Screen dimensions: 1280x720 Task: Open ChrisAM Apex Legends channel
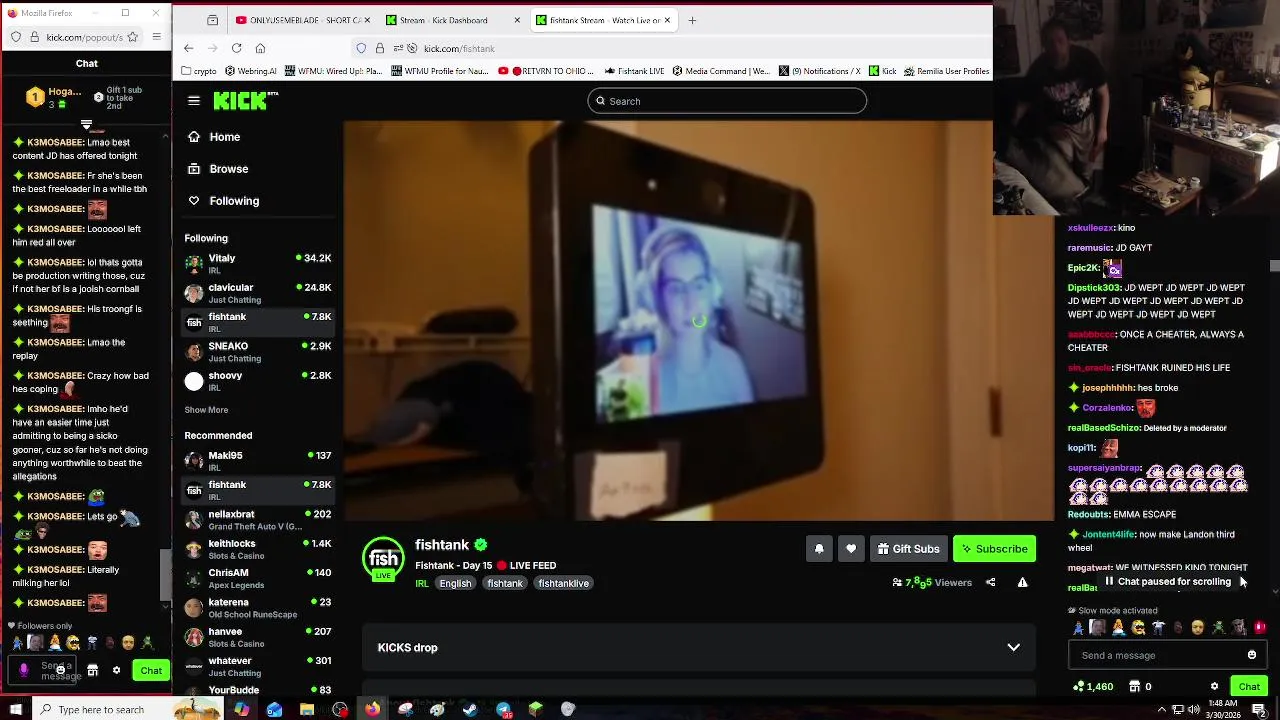coord(258,579)
